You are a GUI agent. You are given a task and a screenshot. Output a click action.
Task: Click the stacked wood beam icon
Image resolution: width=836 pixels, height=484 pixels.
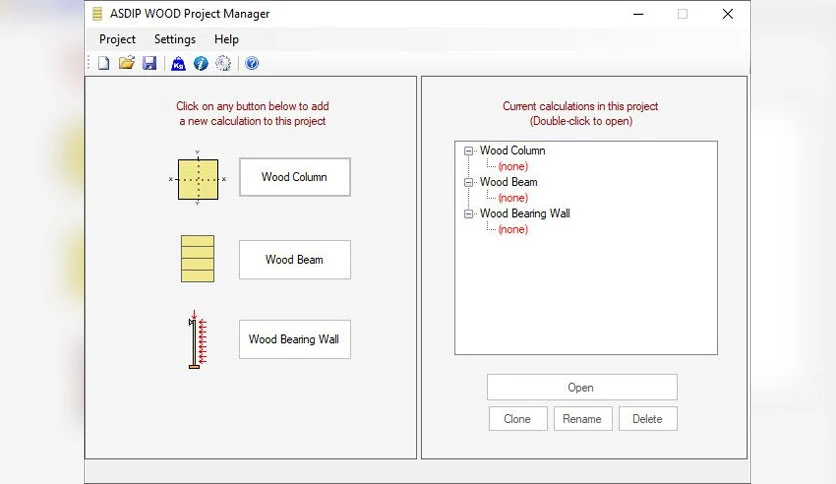pyautogui.click(x=198, y=259)
